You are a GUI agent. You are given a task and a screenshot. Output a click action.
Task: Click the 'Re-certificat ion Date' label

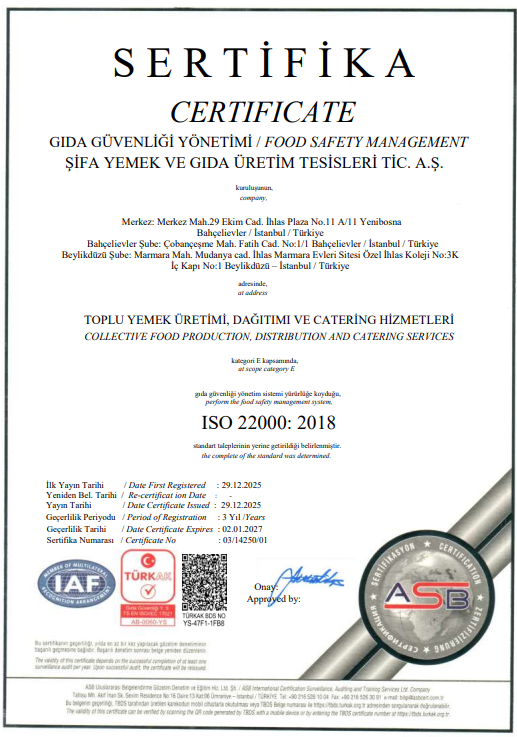pyautogui.click(x=167, y=495)
